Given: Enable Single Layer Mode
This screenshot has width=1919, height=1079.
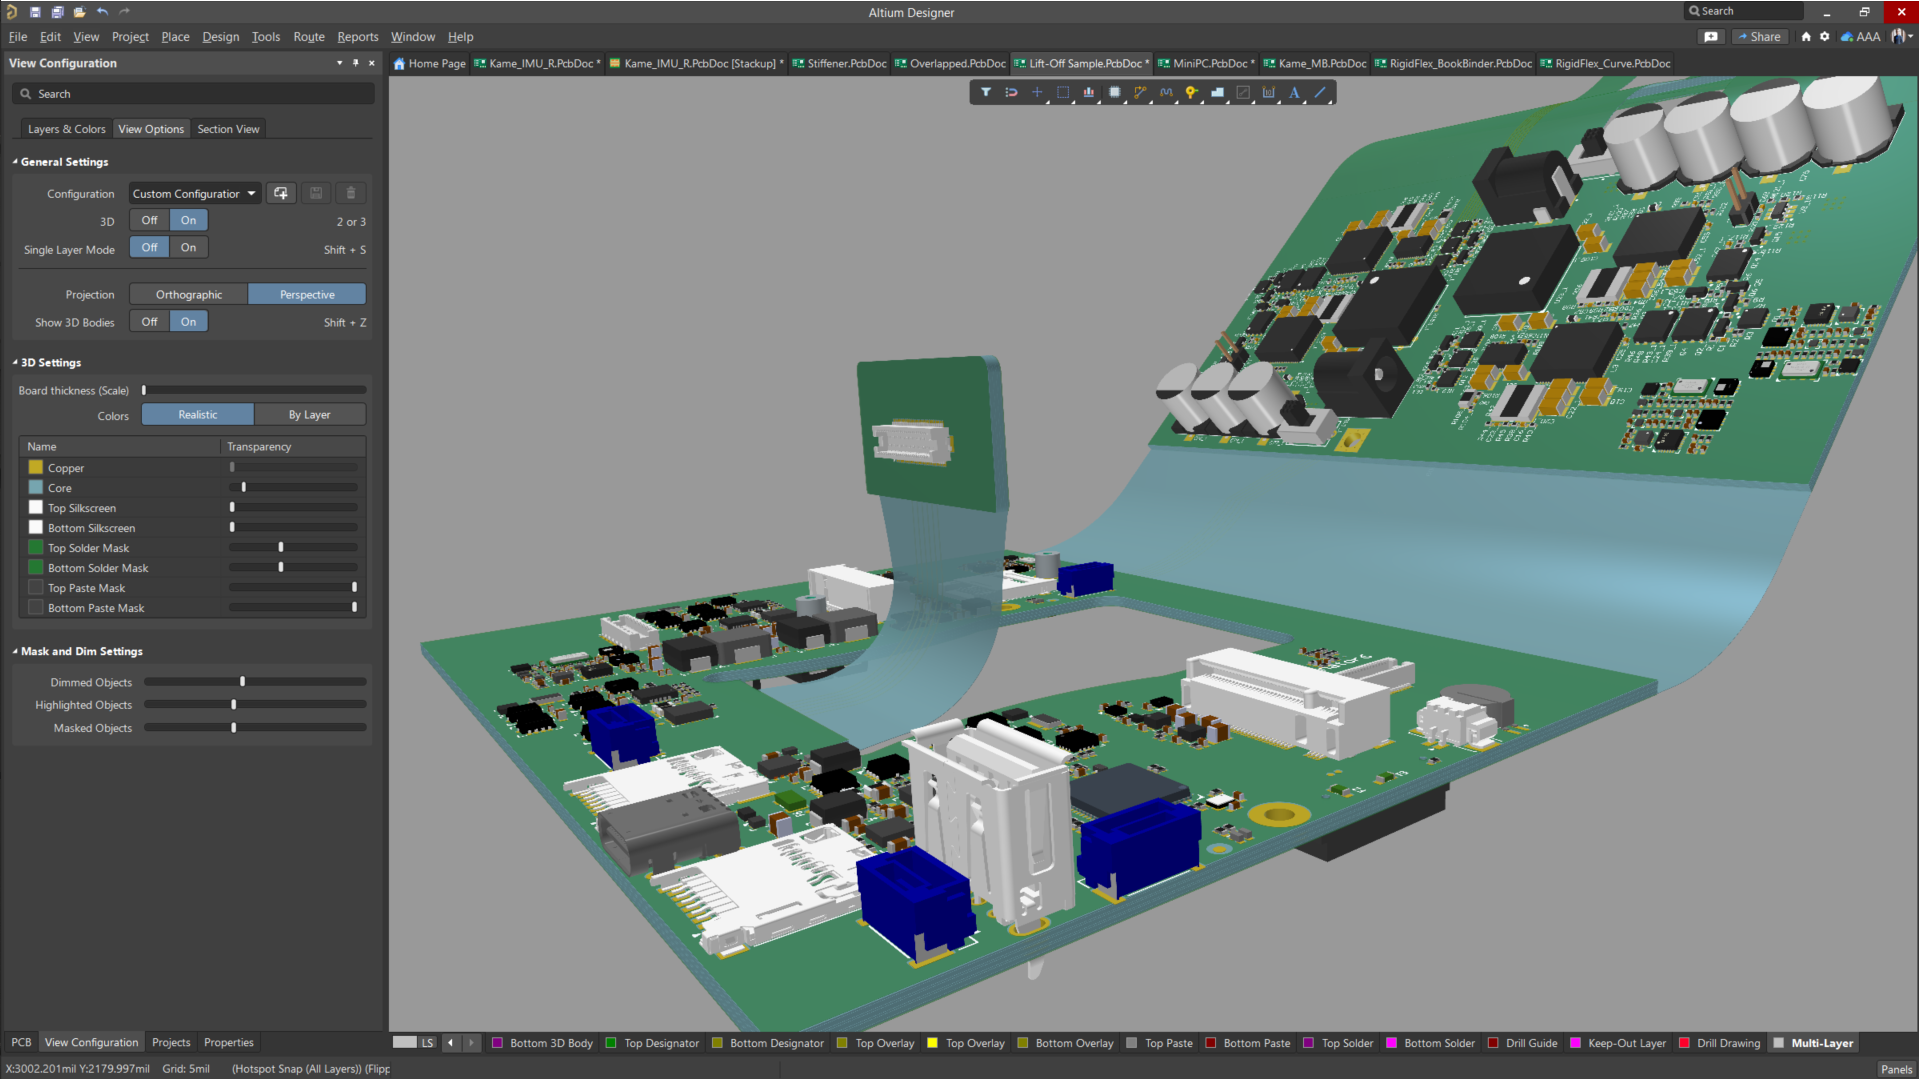Looking at the screenshot, I should pyautogui.click(x=189, y=247).
